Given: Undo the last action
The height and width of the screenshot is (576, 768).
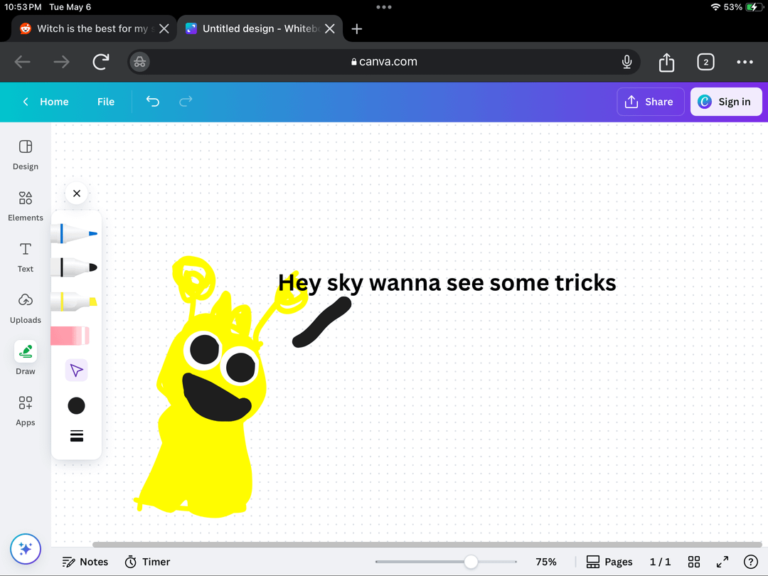Looking at the screenshot, I should click(x=153, y=101).
